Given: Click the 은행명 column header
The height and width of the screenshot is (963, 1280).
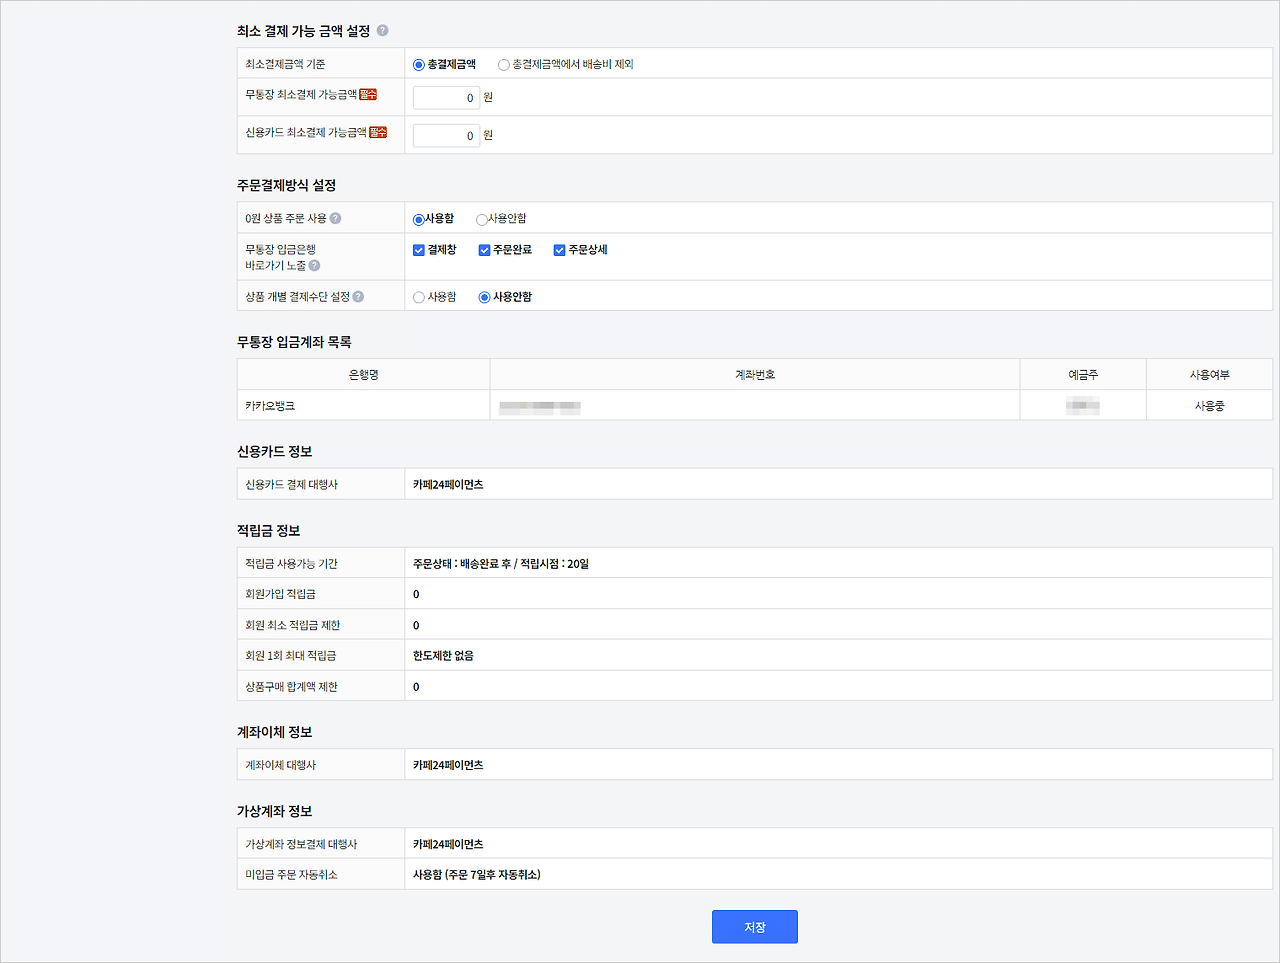Looking at the screenshot, I should point(363,374).
